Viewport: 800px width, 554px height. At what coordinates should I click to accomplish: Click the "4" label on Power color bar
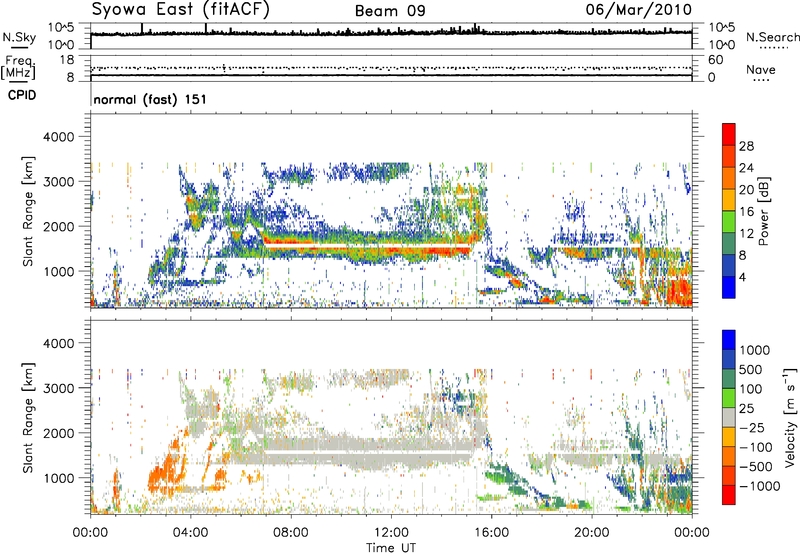(742, 278)
